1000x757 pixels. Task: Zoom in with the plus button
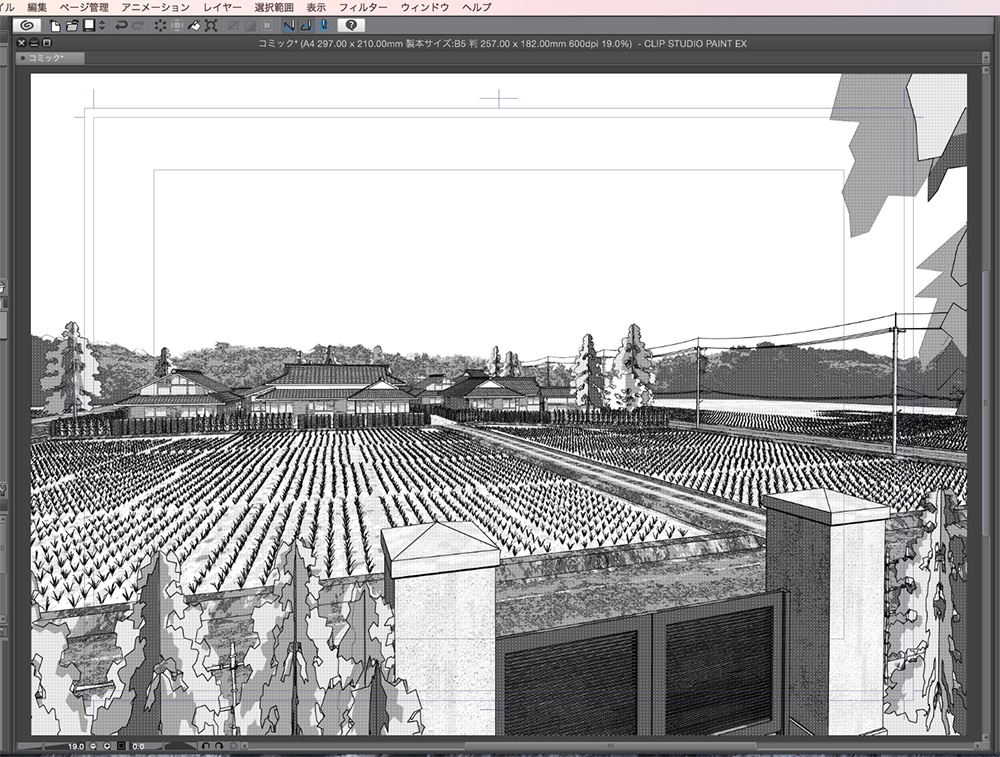[x=107, y=746]
